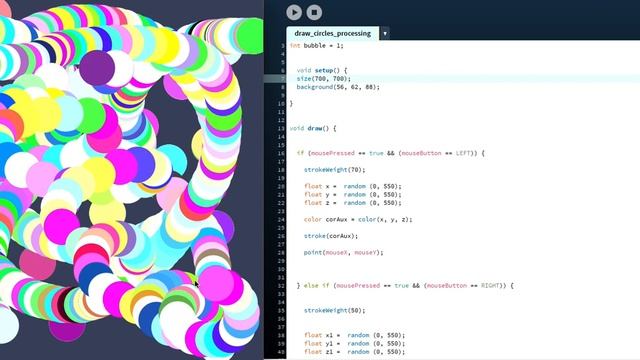Viewport: 640px width, 360px height.
Task: Click the 'stroke(corAux);' line
Action: (331, 236)
